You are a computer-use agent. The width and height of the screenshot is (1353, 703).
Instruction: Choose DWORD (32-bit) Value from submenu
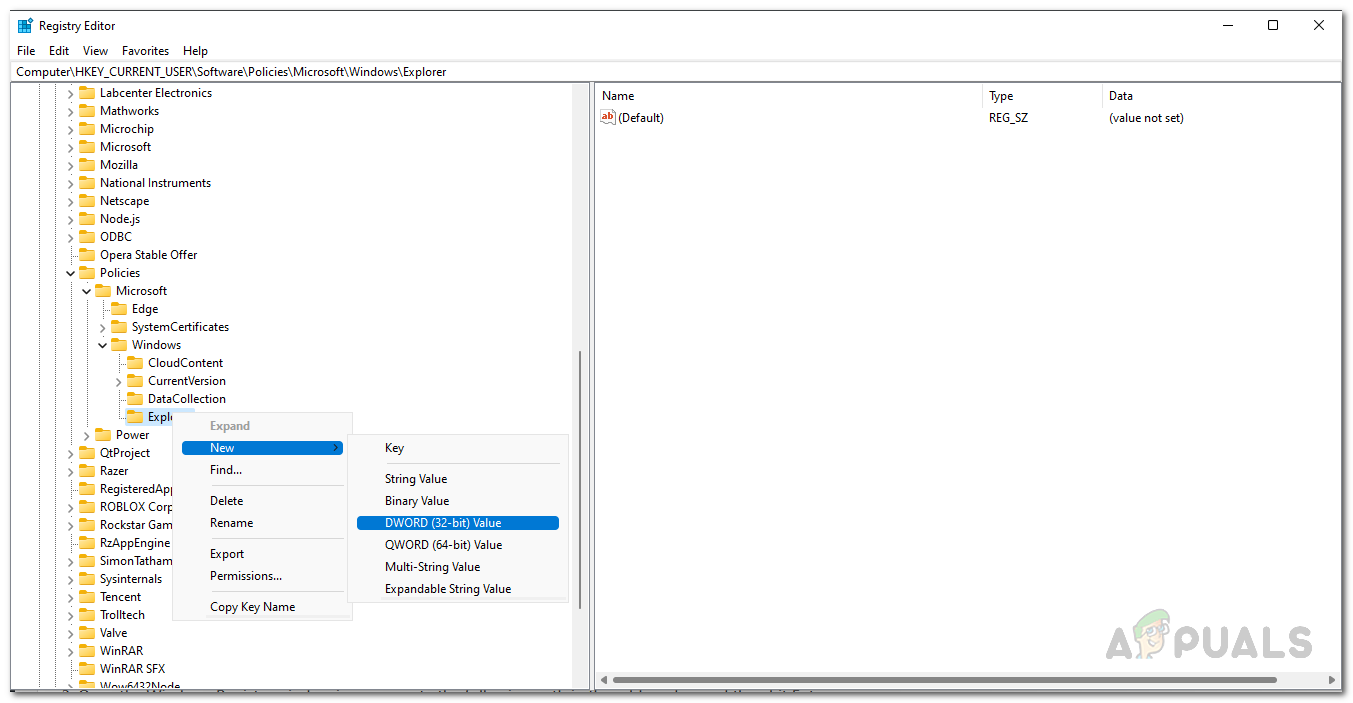tap(458, 523)
